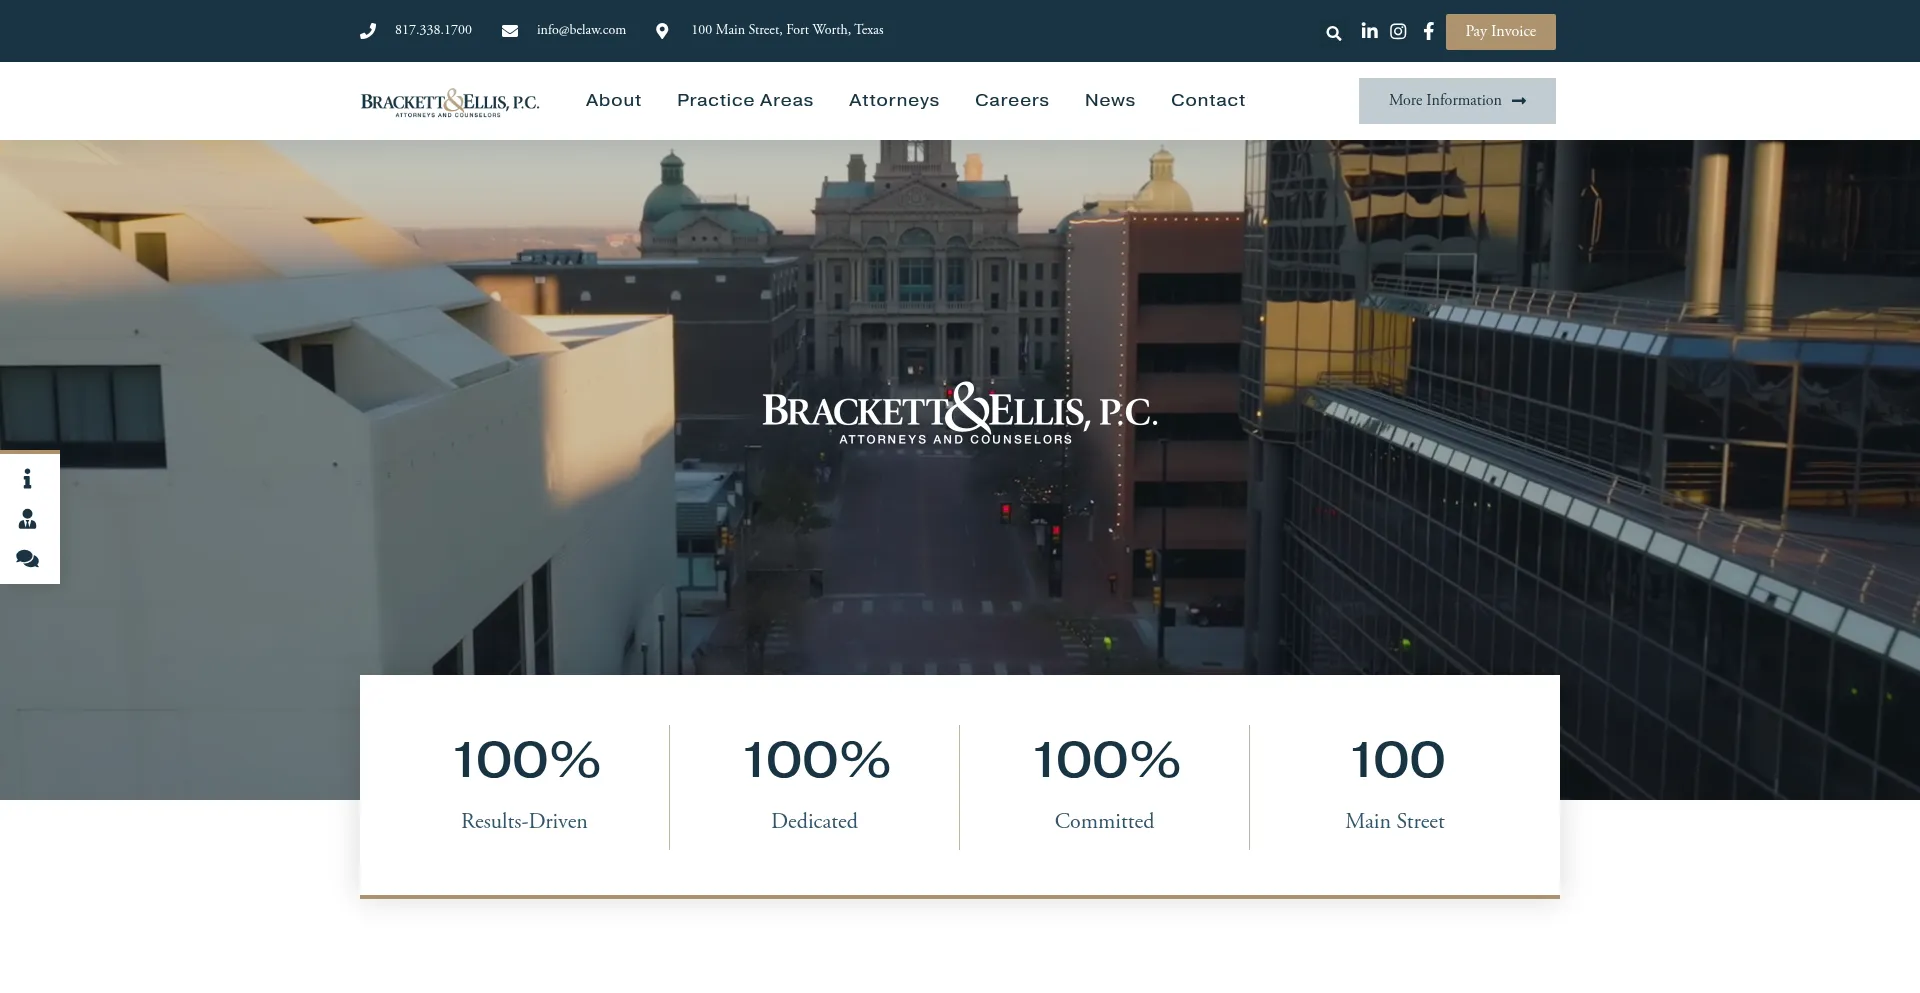Click the More Information button
The image size is (1920, 993).
coord(1457,101)
